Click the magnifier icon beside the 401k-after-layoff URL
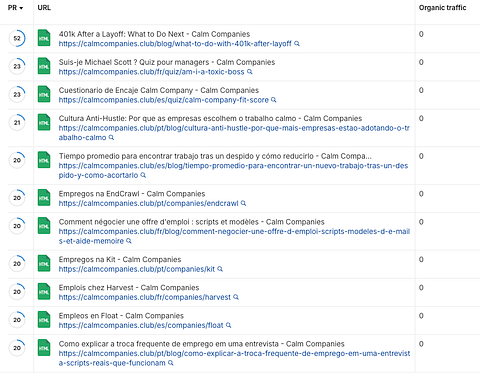Image resolution: width=480 pixels, height=390 pixels. [297, 44]
